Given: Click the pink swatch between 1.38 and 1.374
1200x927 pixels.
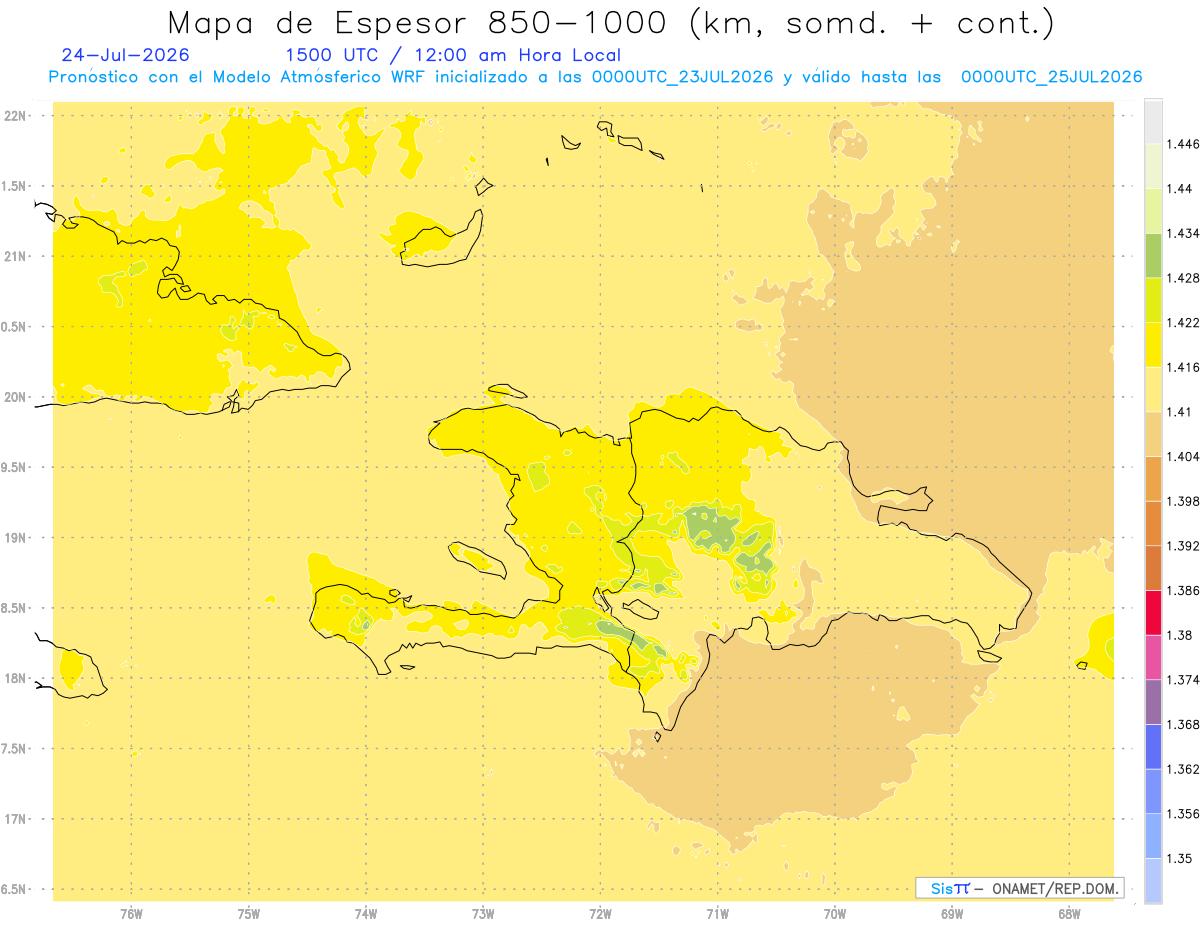Looking at the screenshot, I should 1153,657.
